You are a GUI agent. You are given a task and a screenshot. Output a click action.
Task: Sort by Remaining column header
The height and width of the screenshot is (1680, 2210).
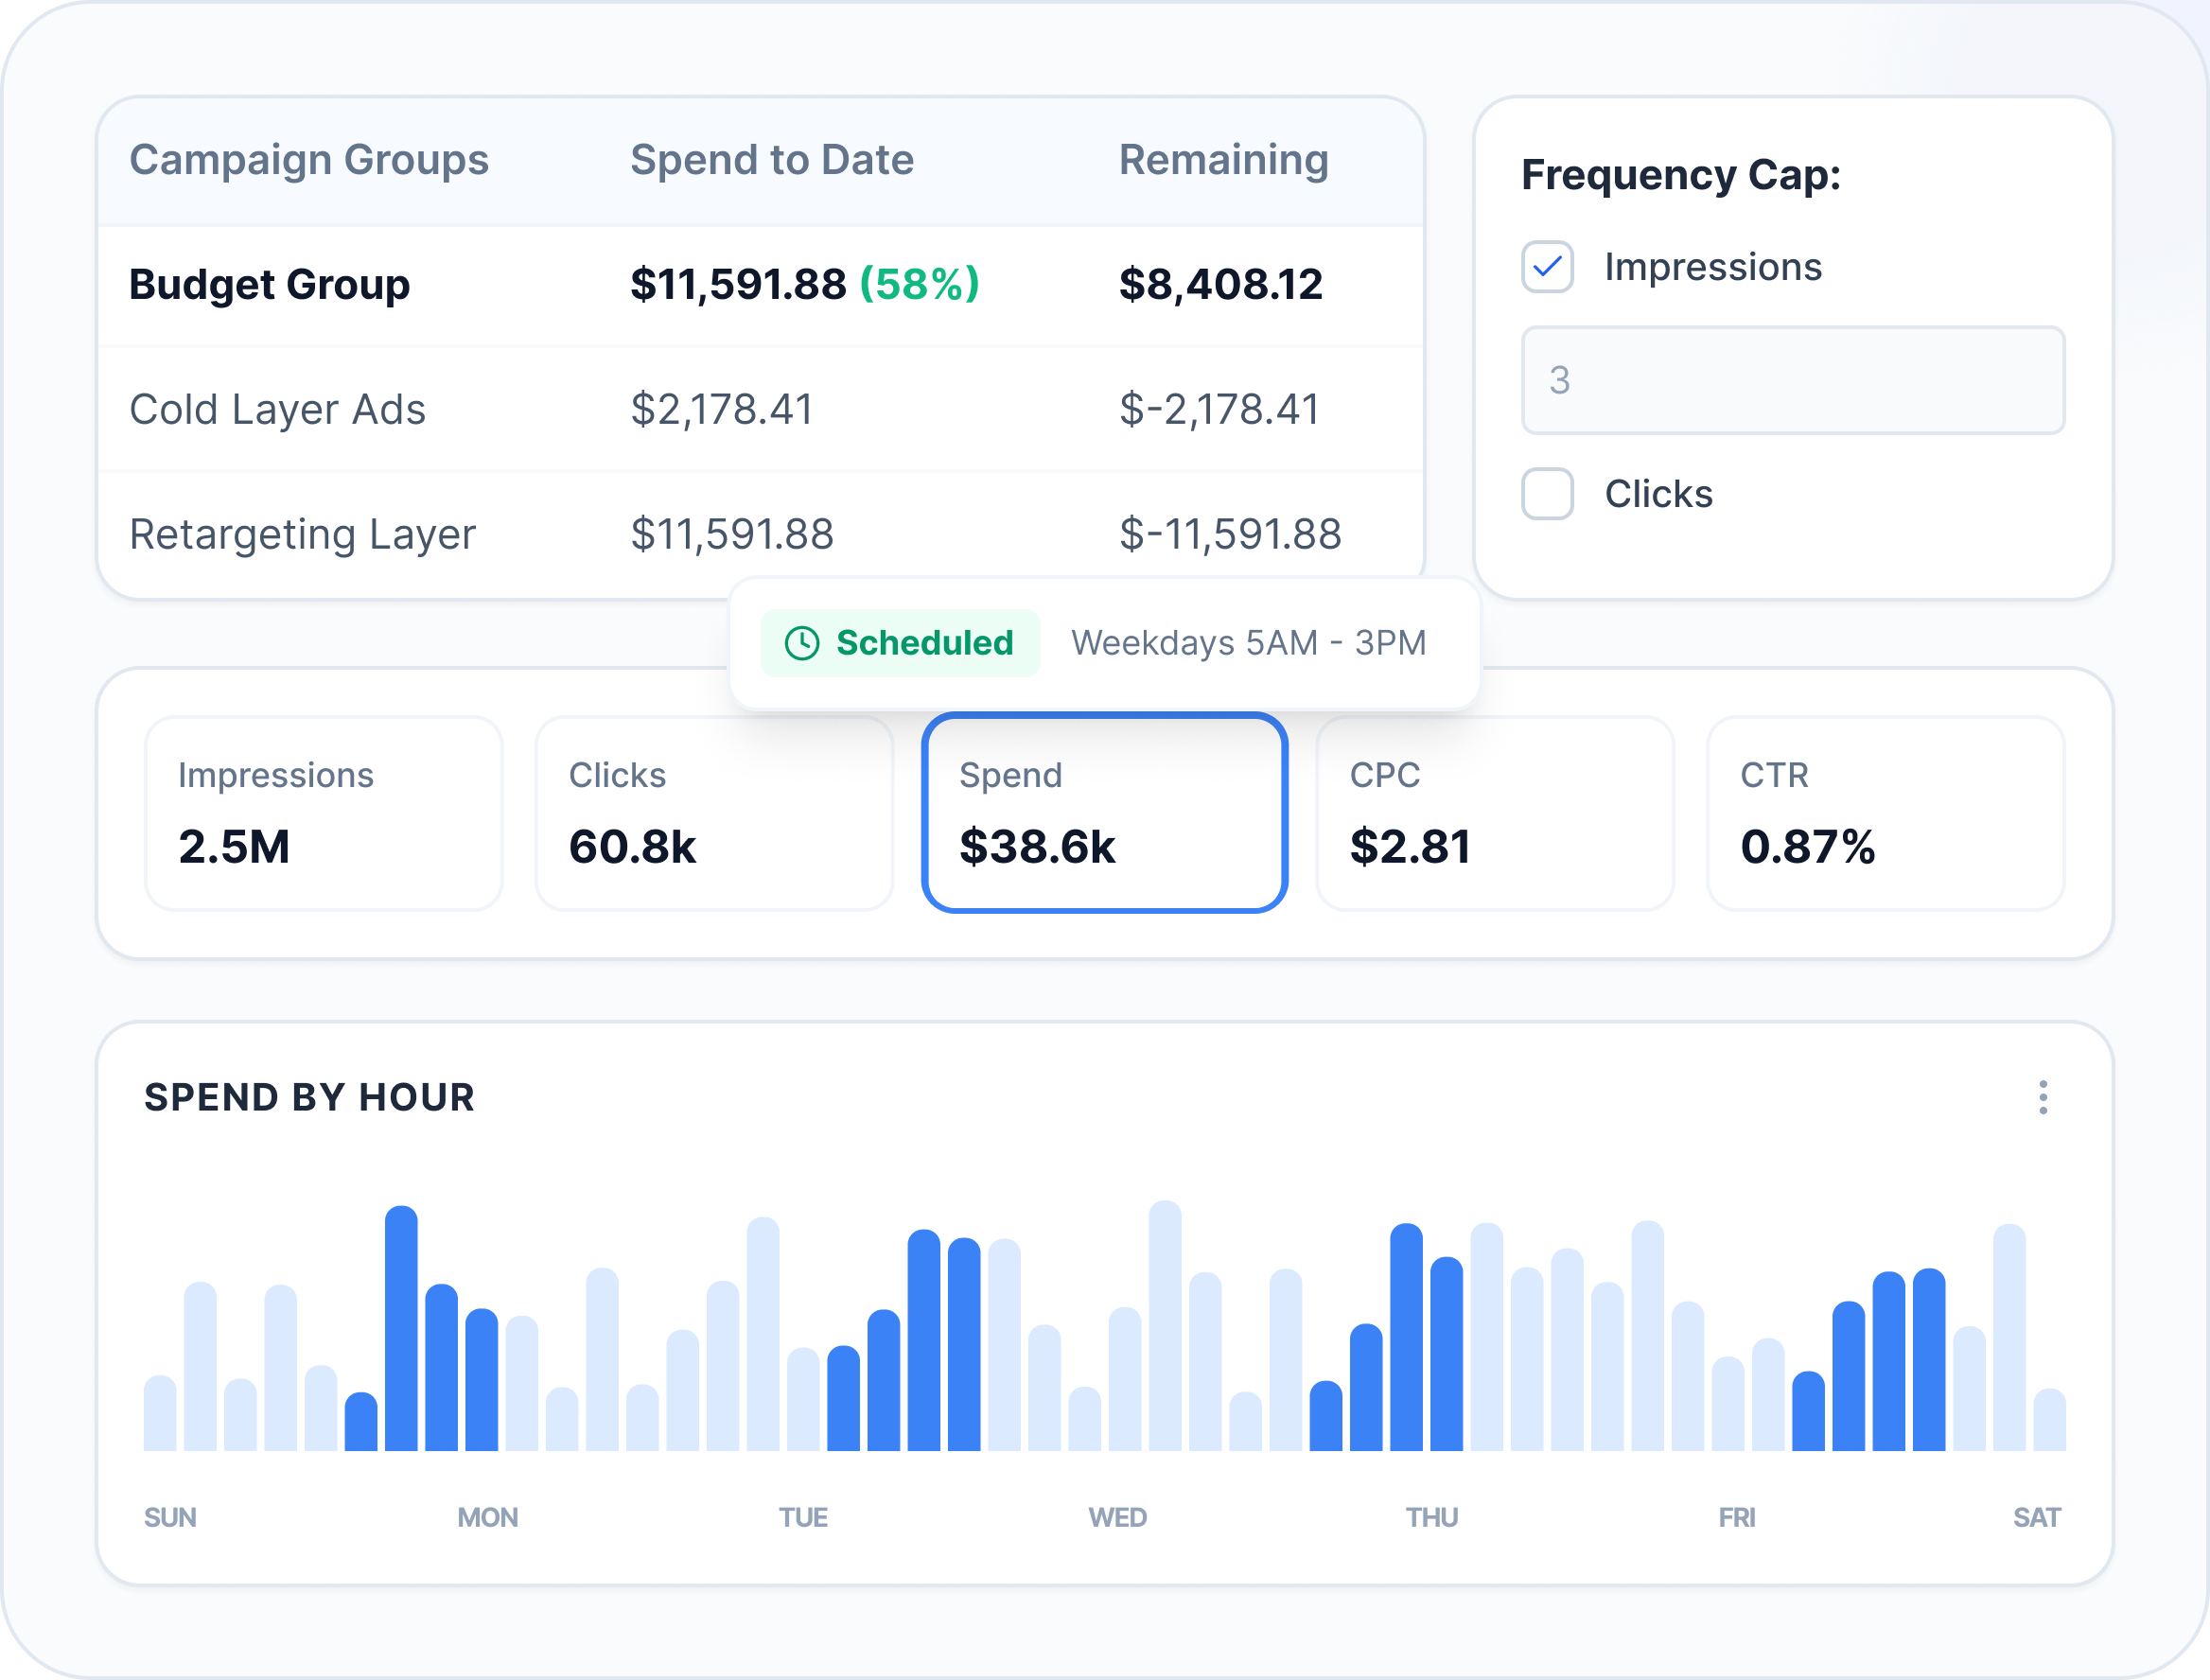point(1223,160)
